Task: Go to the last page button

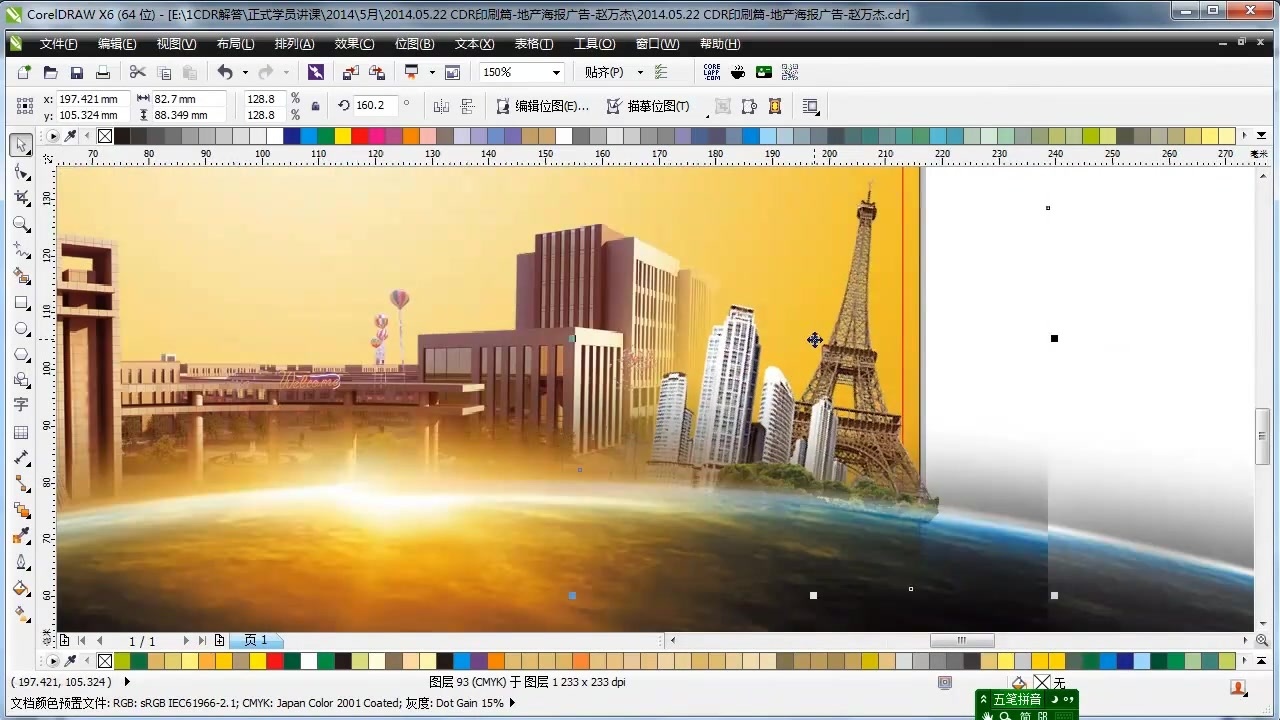Action: [x=202, y=640]
